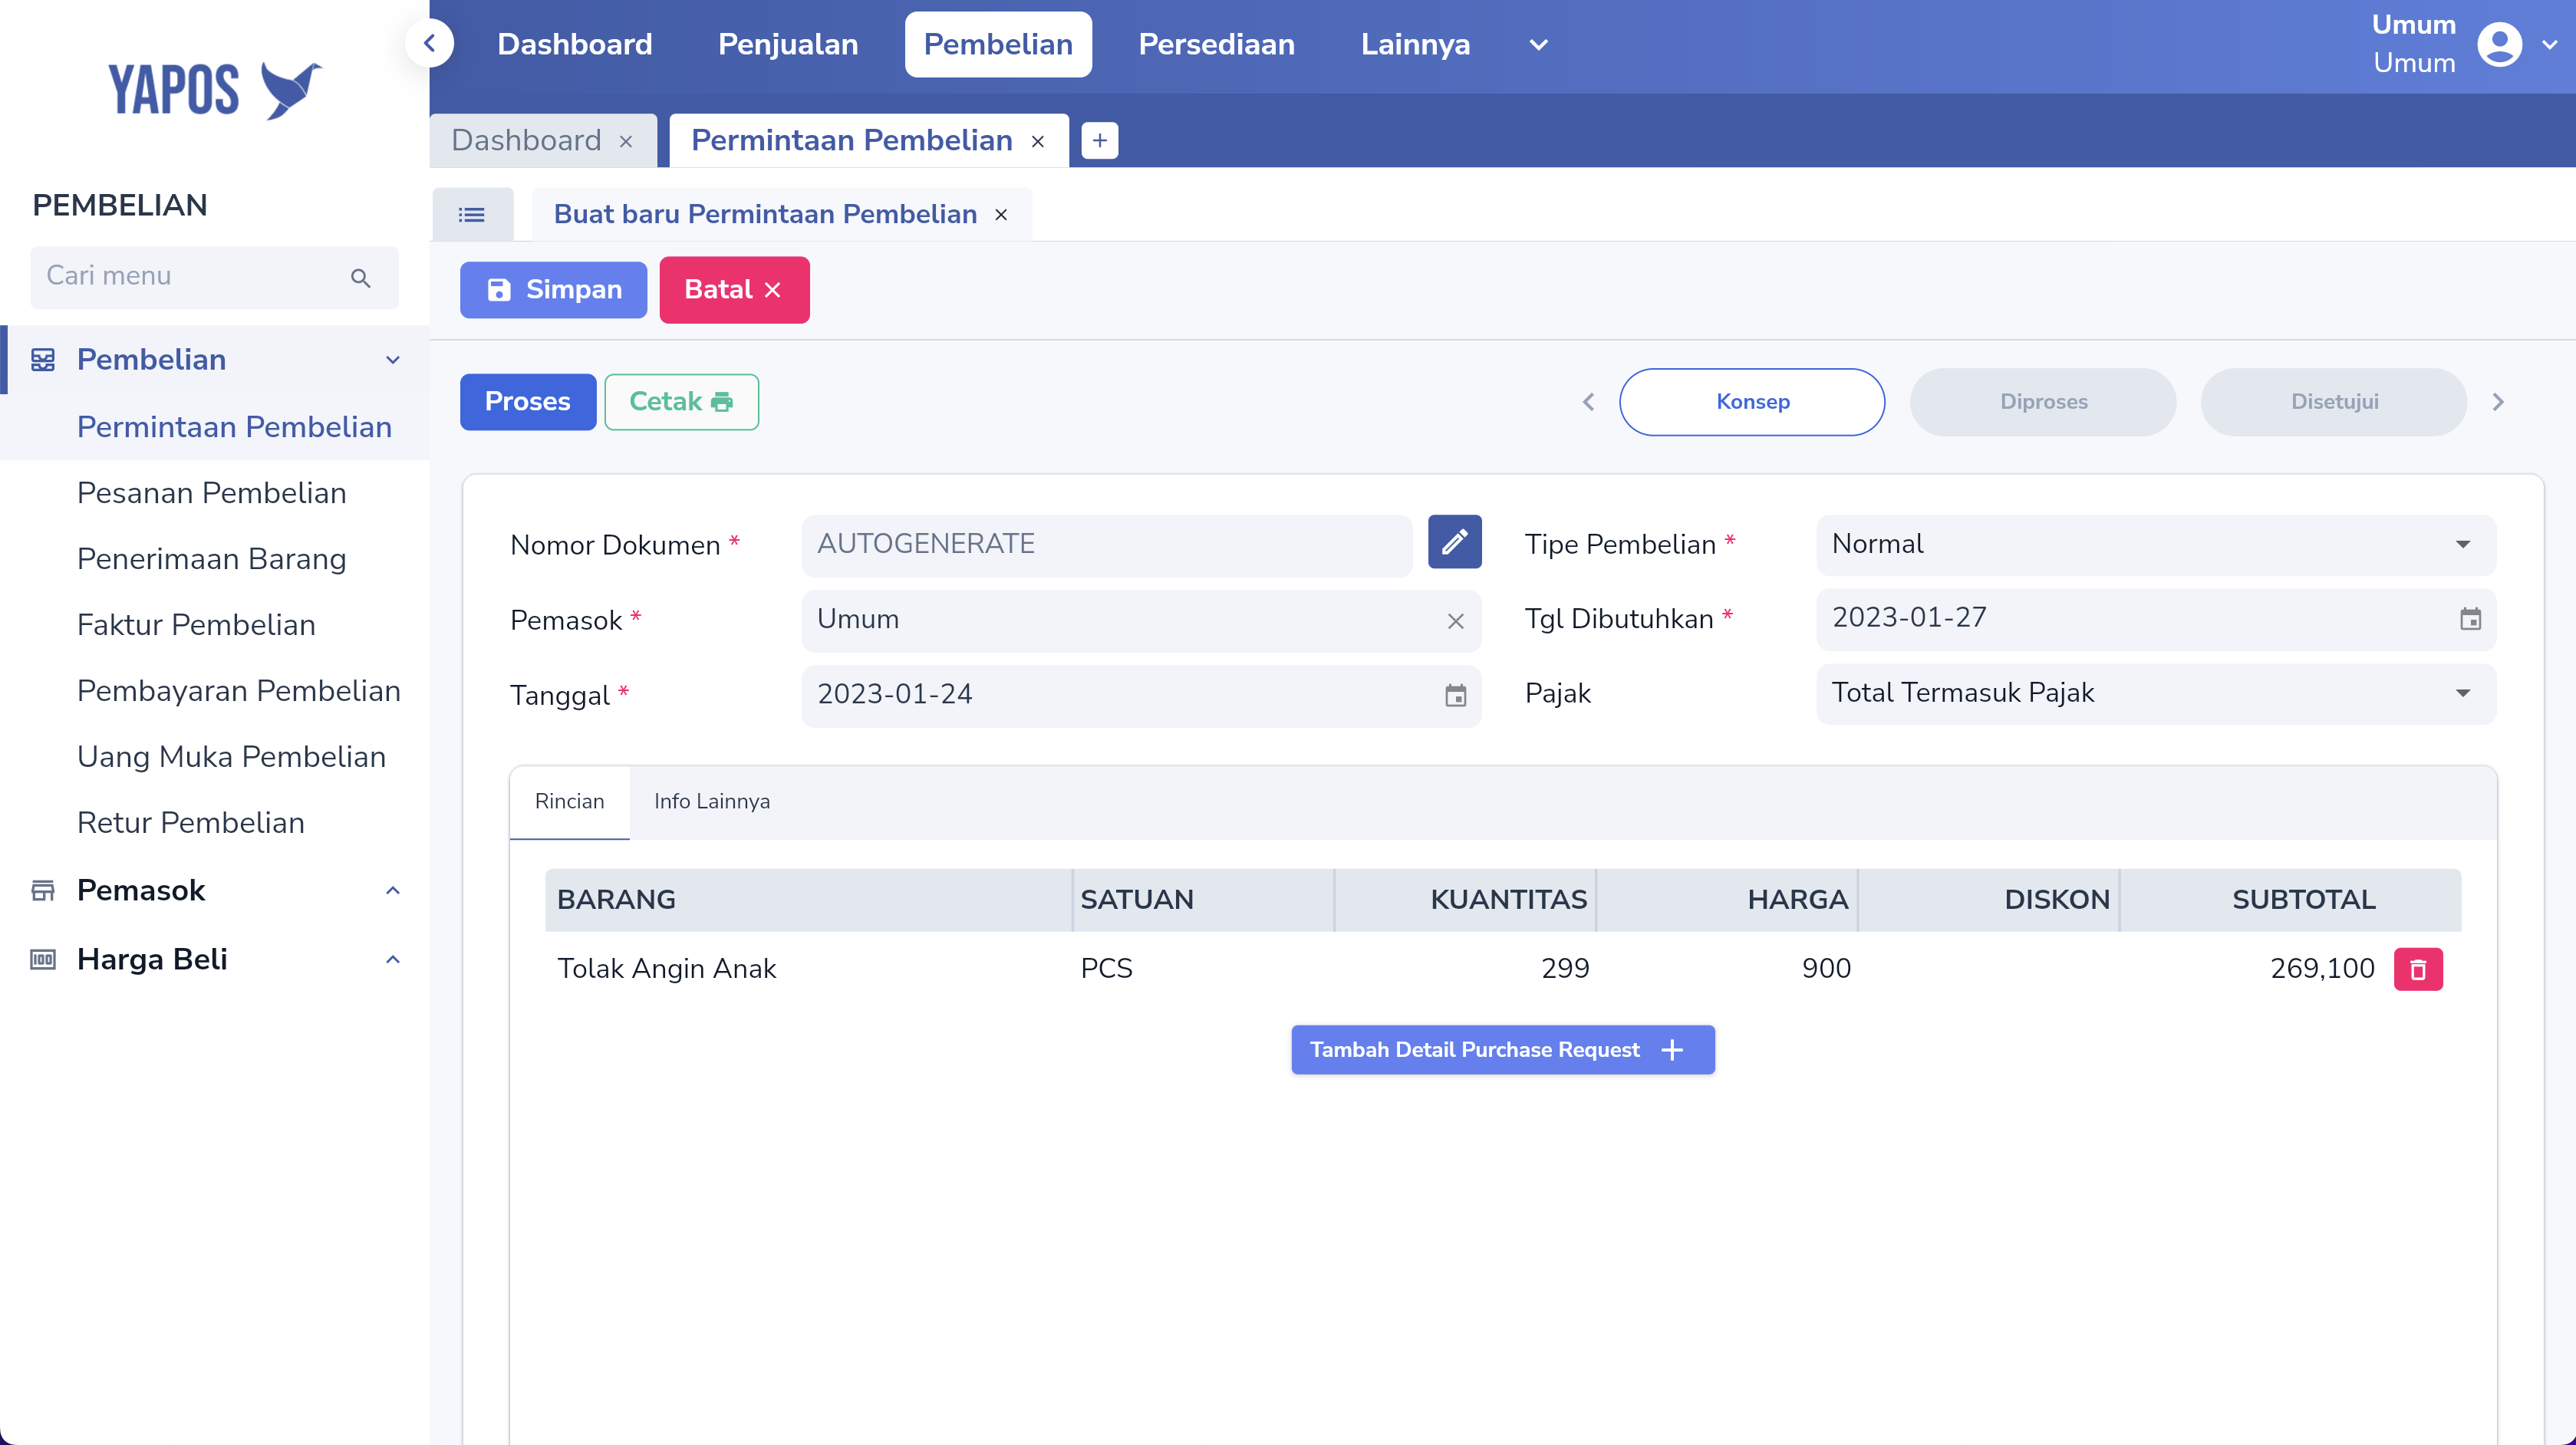
Task: Click the search magnifier icon in Cari menu
Action: 361,277
